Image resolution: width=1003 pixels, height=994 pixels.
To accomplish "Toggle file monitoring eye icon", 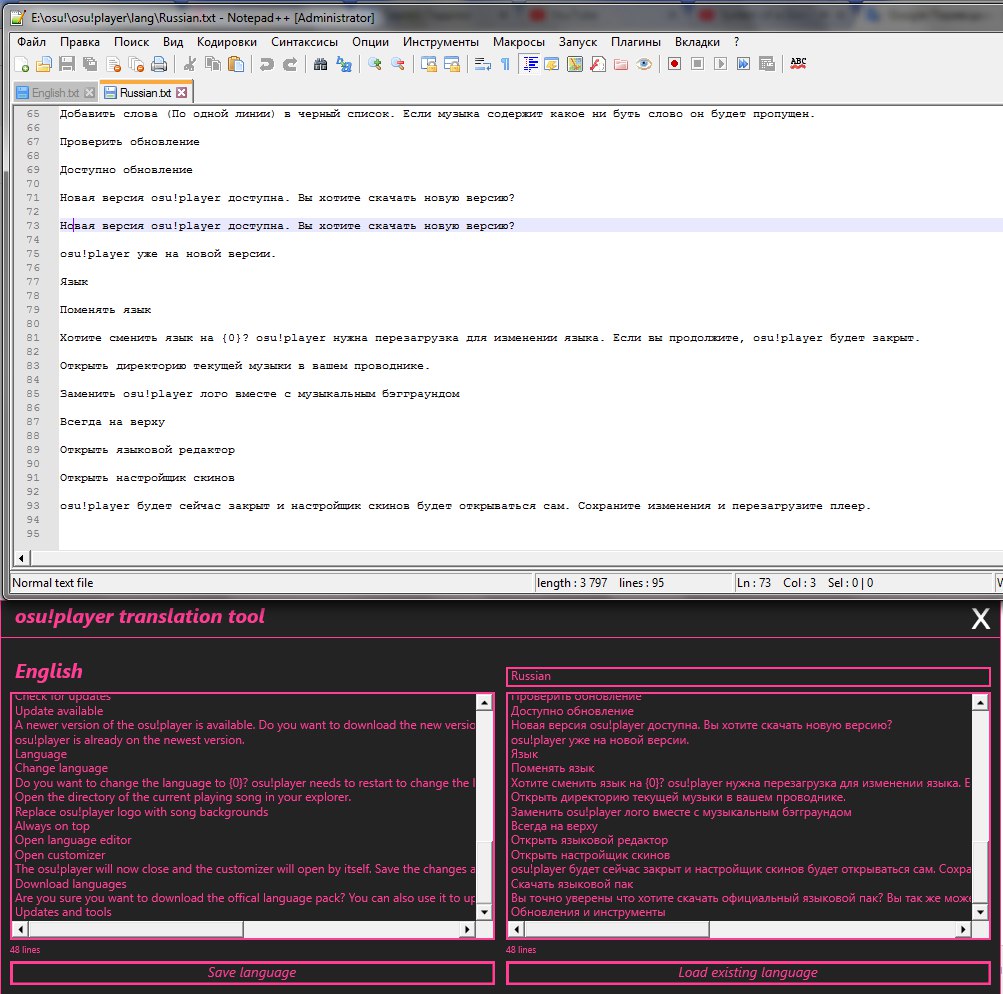I will [x=644, y=64].
